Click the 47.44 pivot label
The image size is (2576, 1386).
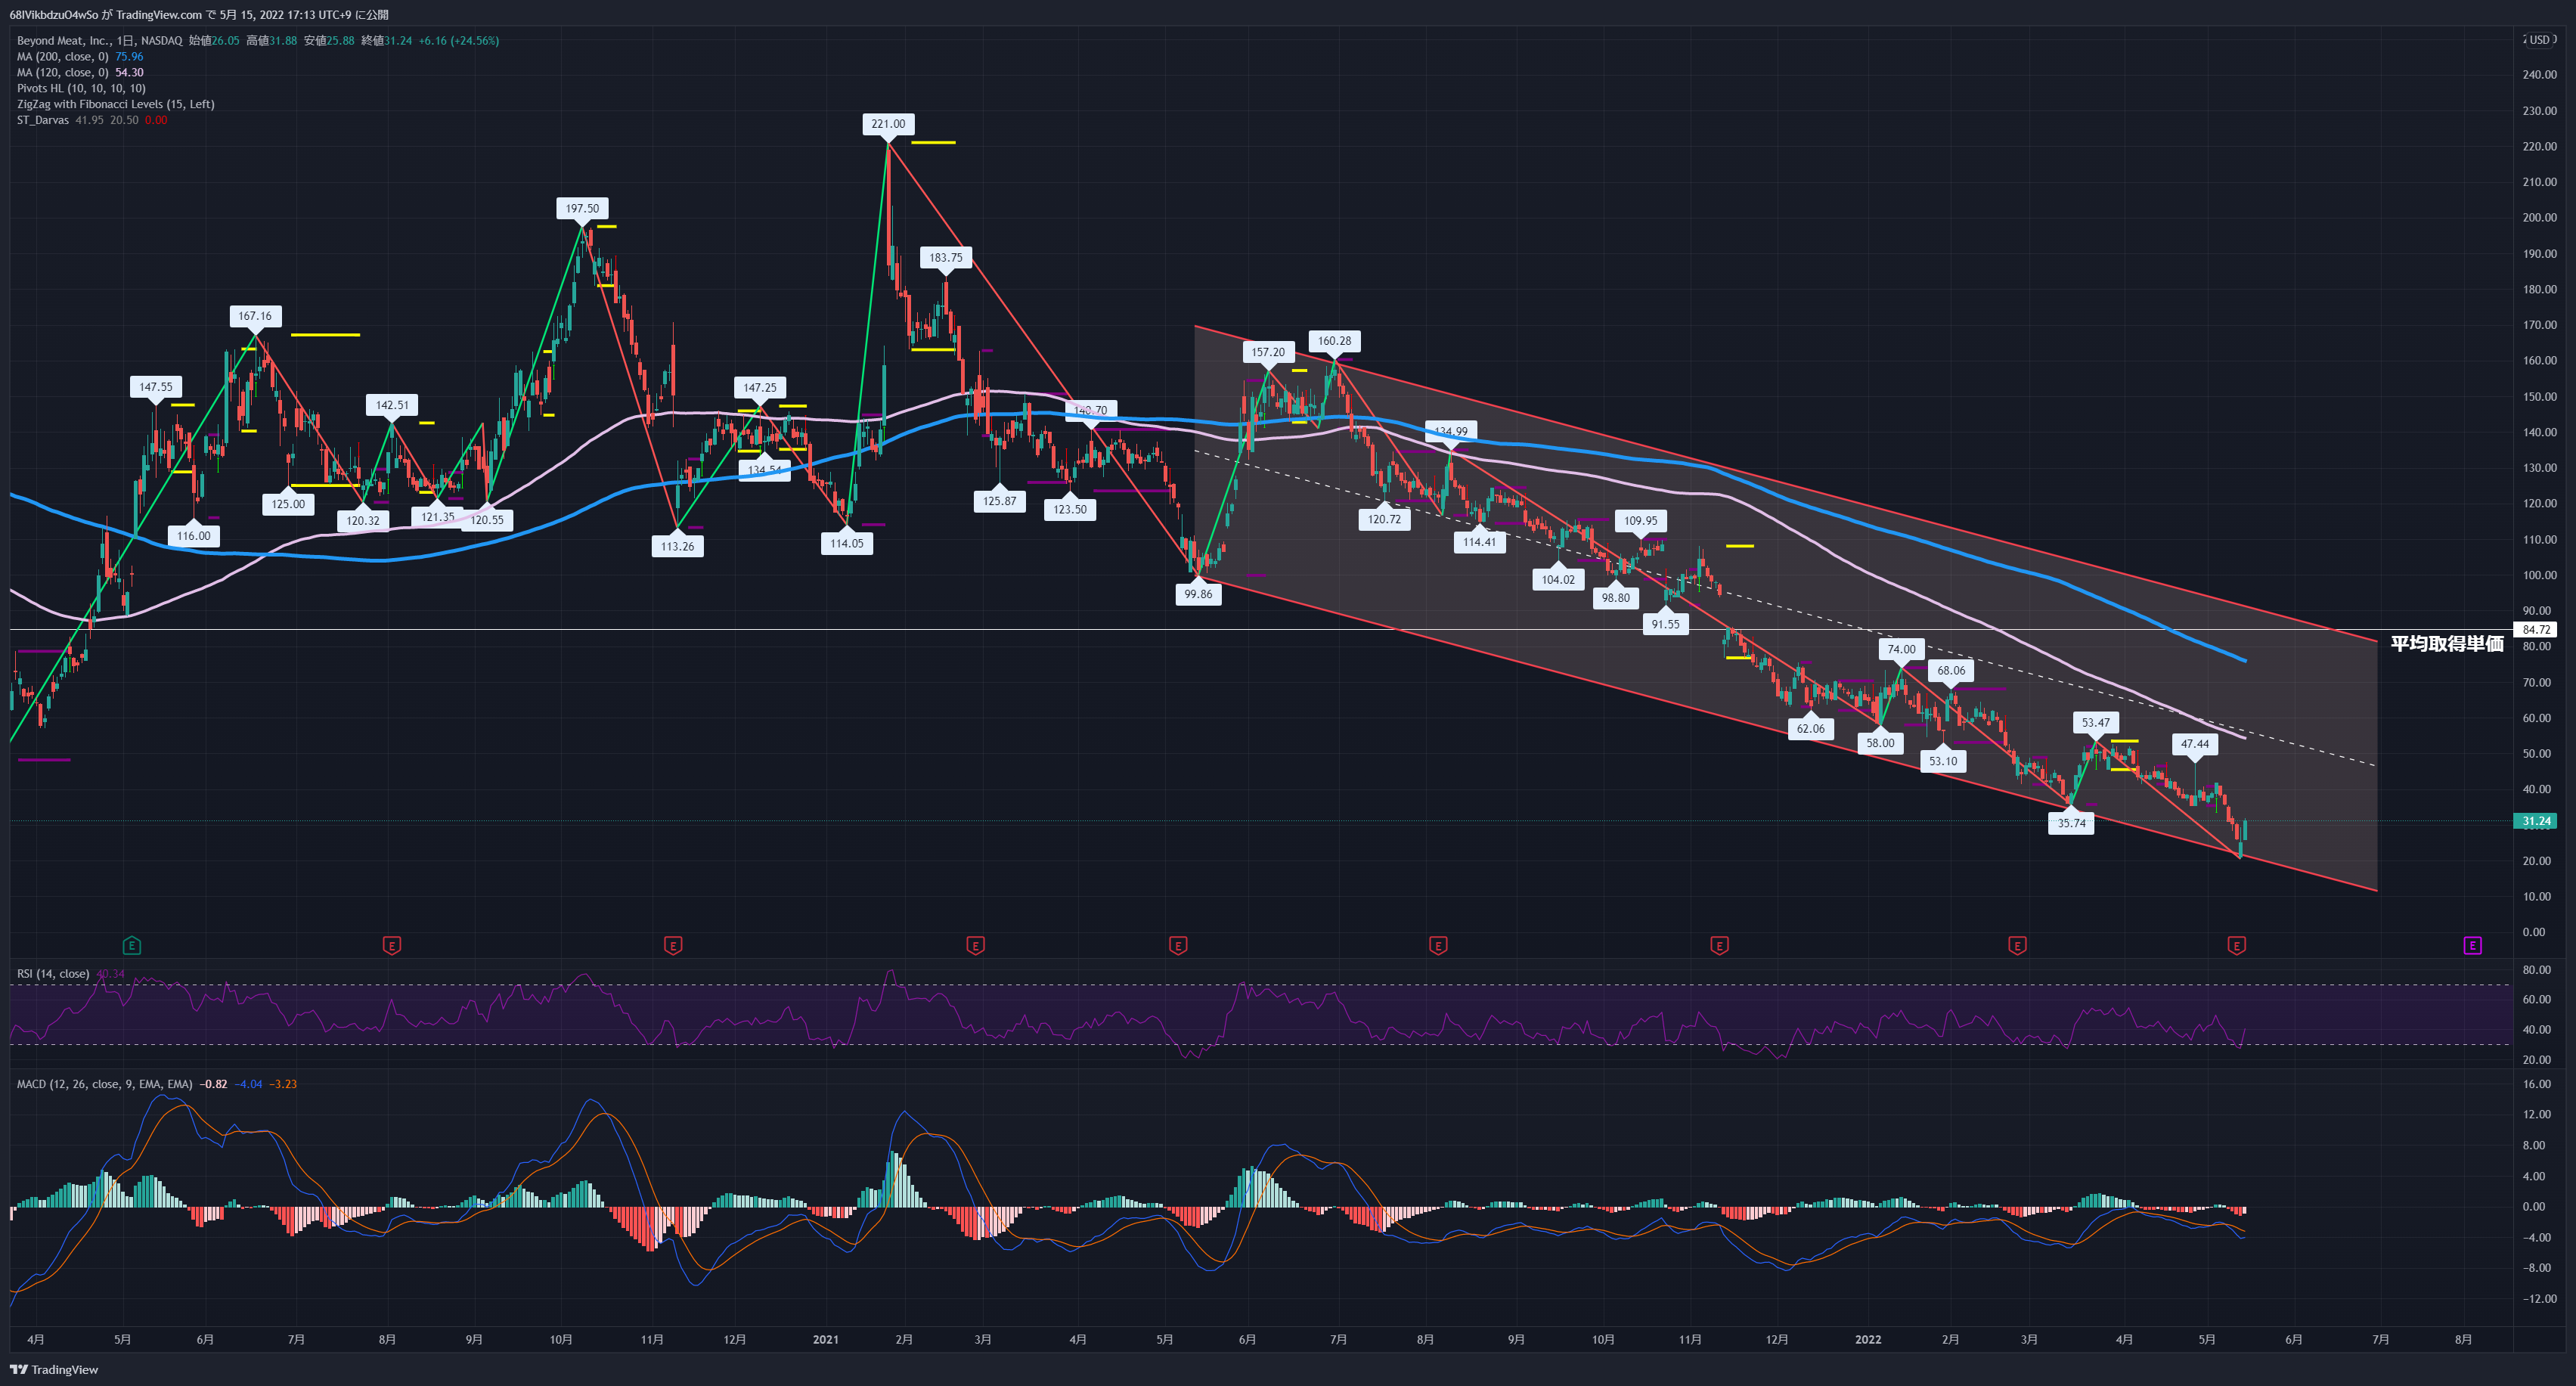2195,744
